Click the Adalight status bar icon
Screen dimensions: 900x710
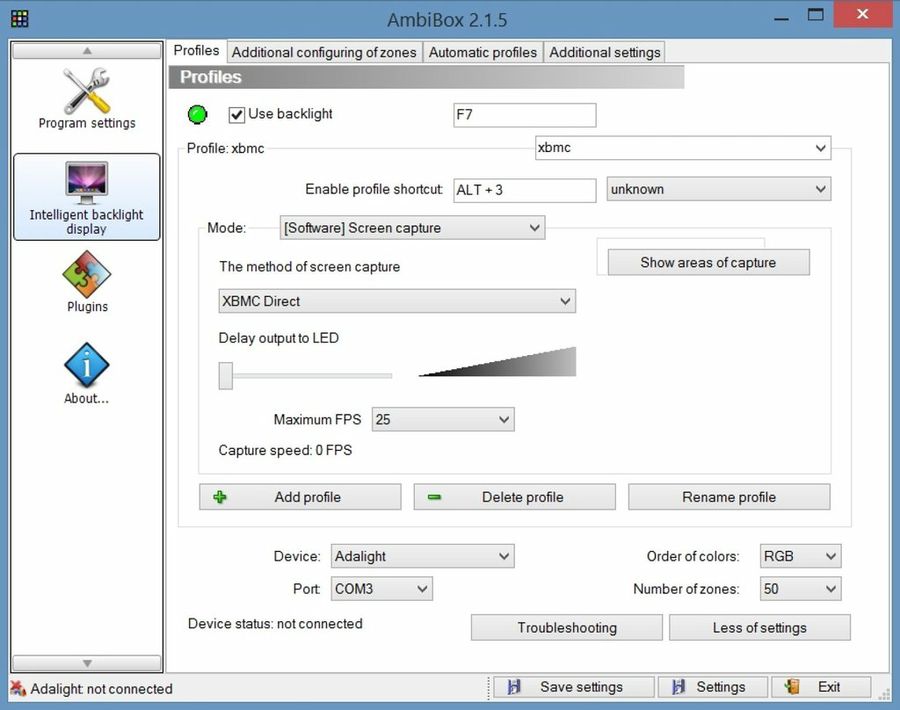pos(18,688)
